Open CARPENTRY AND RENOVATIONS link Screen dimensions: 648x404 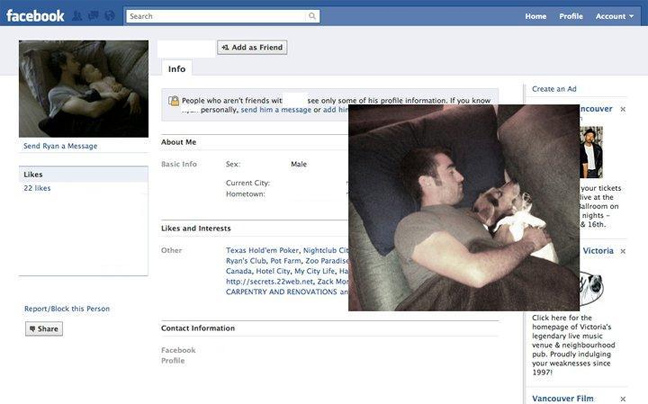281,292
